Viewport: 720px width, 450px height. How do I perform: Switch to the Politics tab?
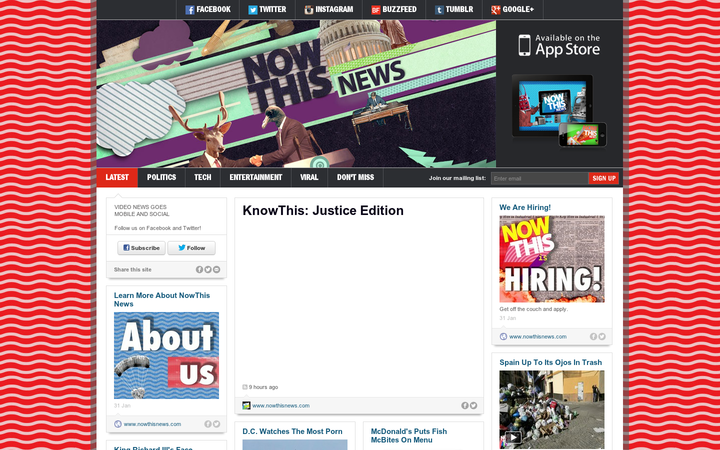161,177
